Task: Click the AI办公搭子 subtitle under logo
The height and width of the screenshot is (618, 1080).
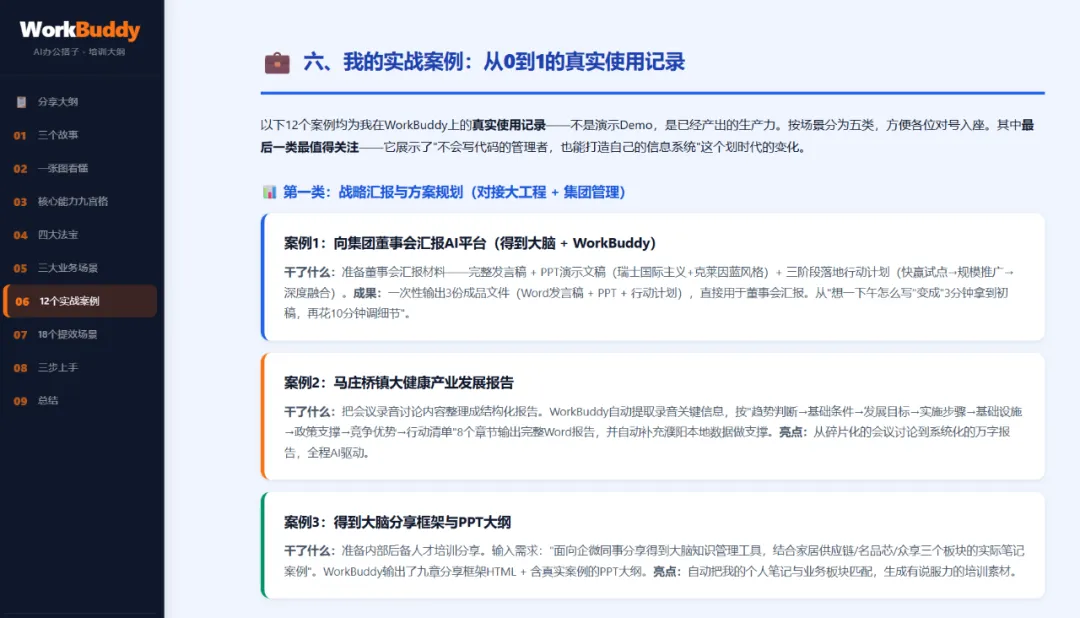Action: point(79,52)
